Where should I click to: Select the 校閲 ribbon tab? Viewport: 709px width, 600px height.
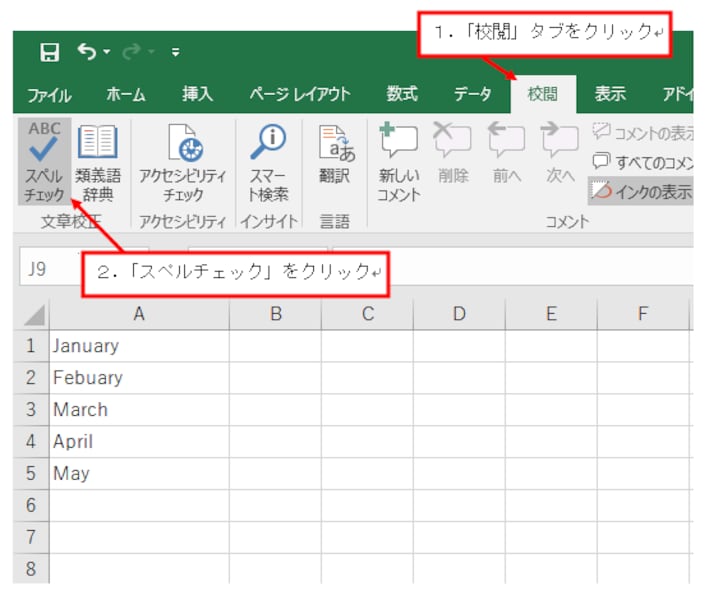click(543, 94)
